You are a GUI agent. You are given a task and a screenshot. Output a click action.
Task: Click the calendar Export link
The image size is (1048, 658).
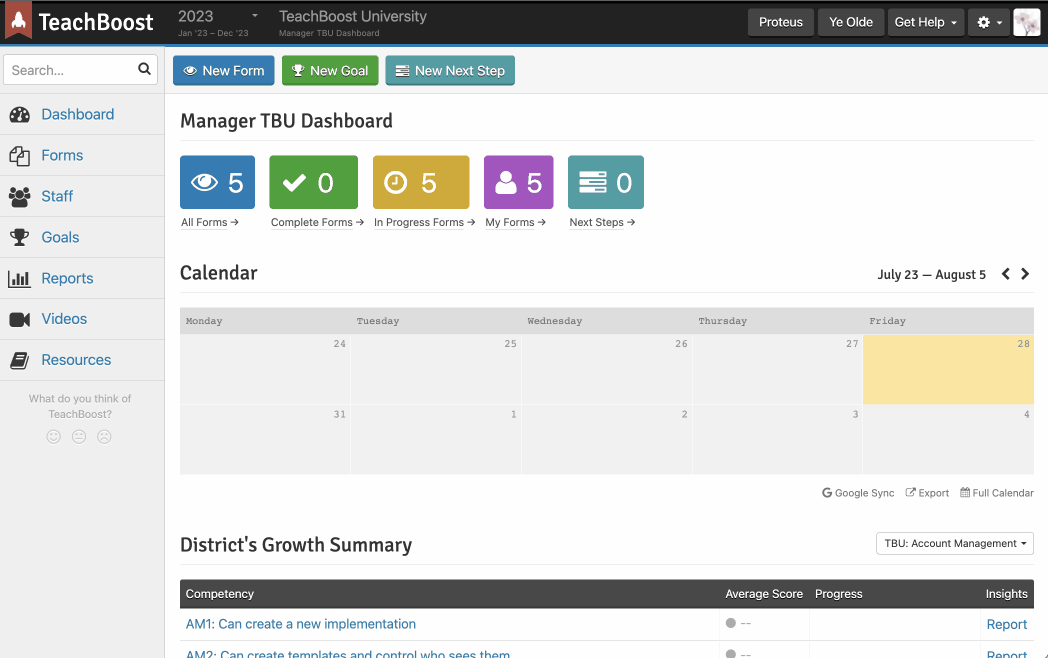[x=927, y=493]
